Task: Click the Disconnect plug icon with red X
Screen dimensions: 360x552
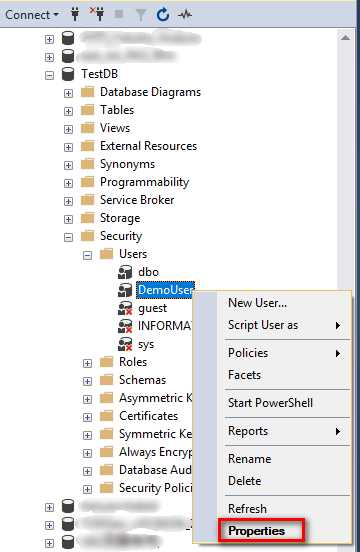Action: [97, 14]
